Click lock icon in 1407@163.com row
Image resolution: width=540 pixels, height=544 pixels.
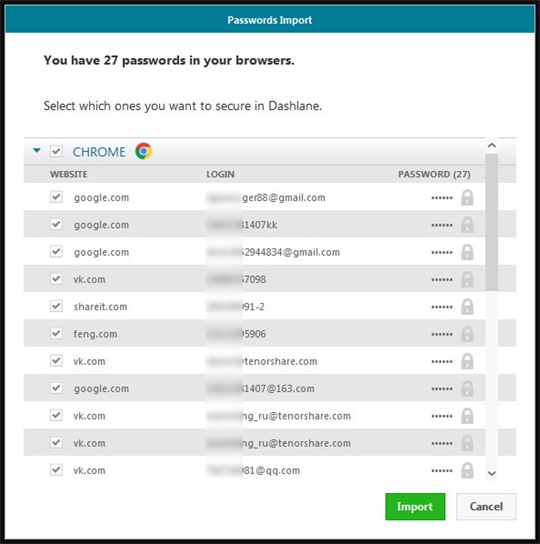pyautogui.click(x=467, y=389)
